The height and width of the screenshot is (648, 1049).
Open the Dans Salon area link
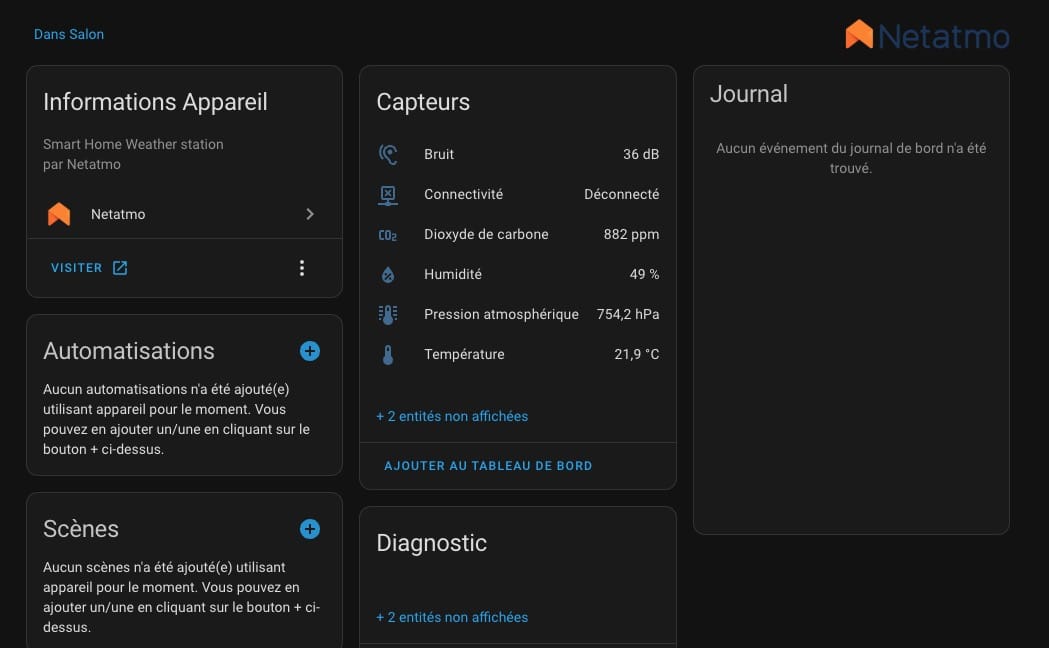[69, 34]
